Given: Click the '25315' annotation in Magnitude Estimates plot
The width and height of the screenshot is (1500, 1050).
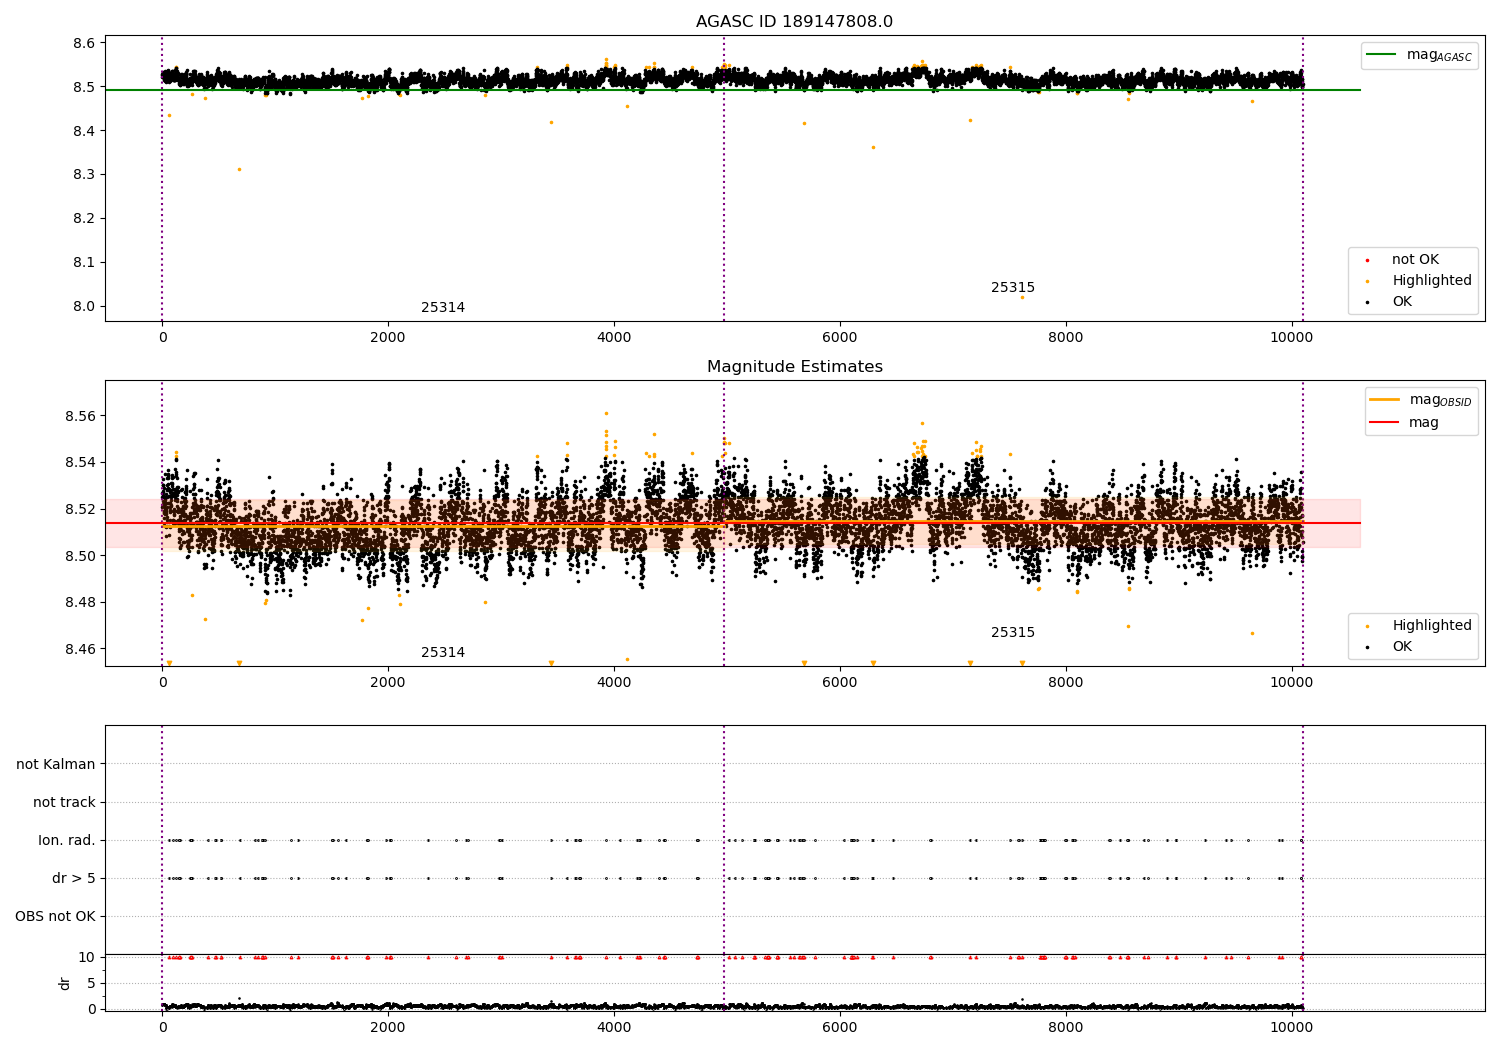Looking at the screenshot, I should (x=1013, y=633).
